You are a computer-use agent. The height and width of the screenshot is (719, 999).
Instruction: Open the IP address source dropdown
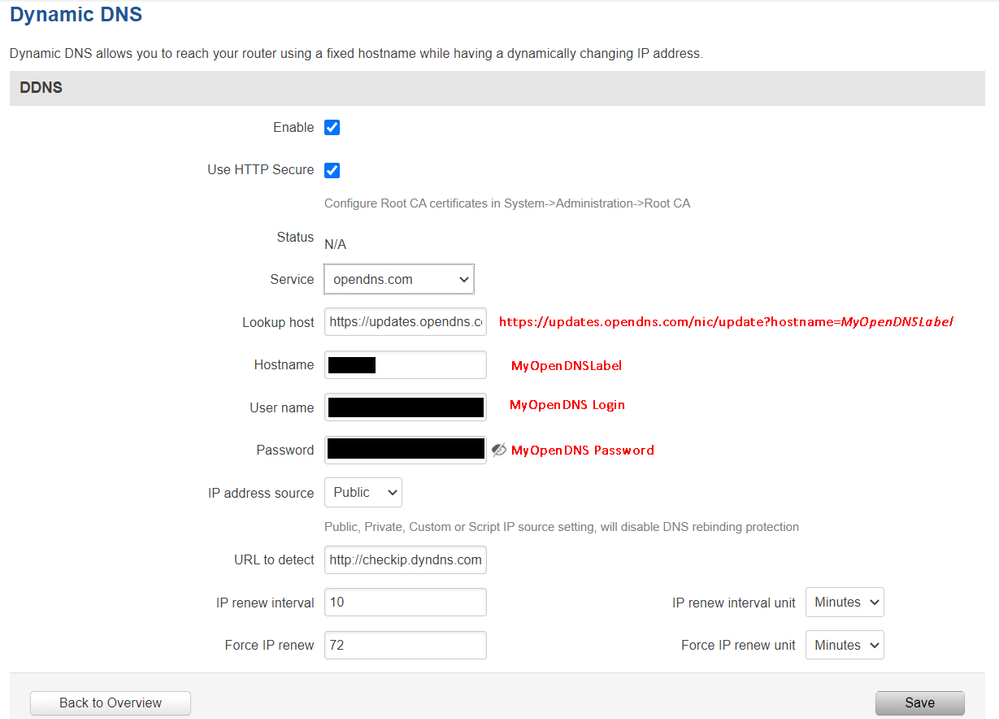[x=363, y=492]
